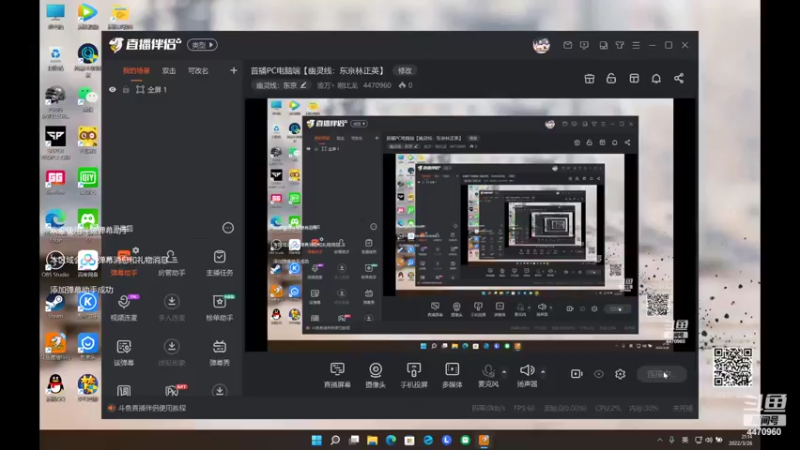Open the skin shirt icon in title bar
Viewport: 800px width, 450px height.
619,45
